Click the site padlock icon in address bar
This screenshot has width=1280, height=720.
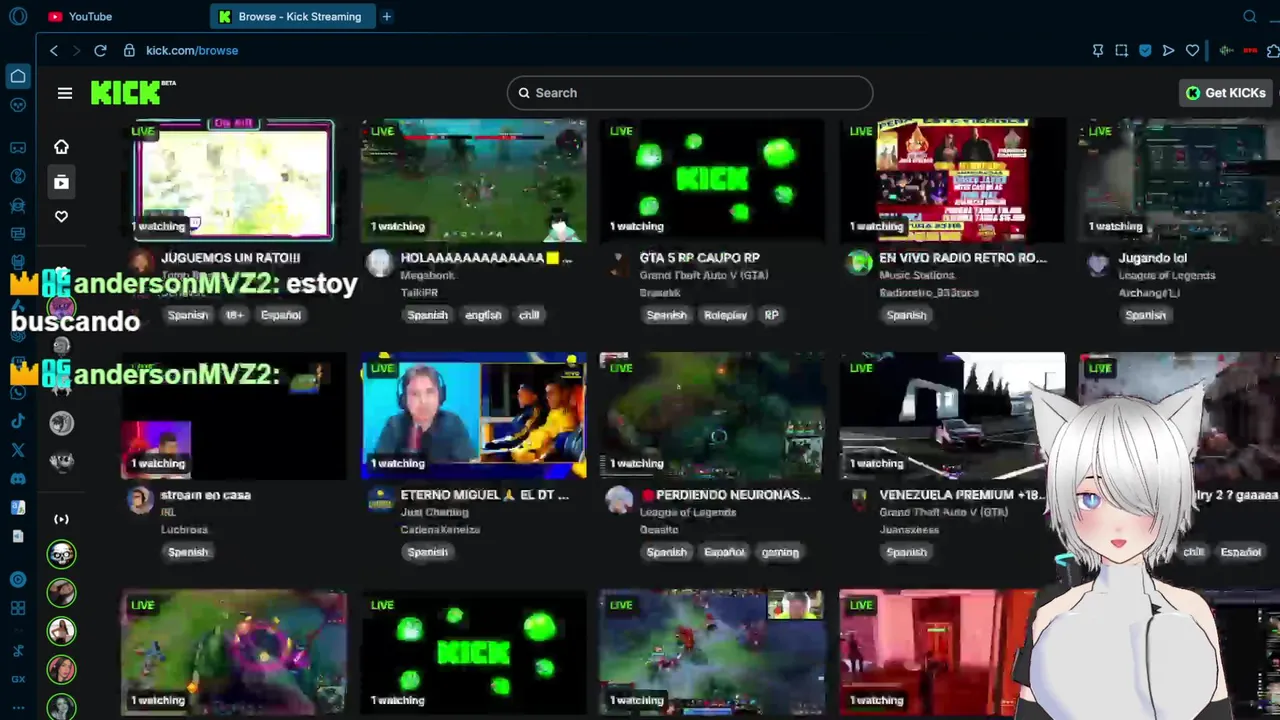pos(129,50)
